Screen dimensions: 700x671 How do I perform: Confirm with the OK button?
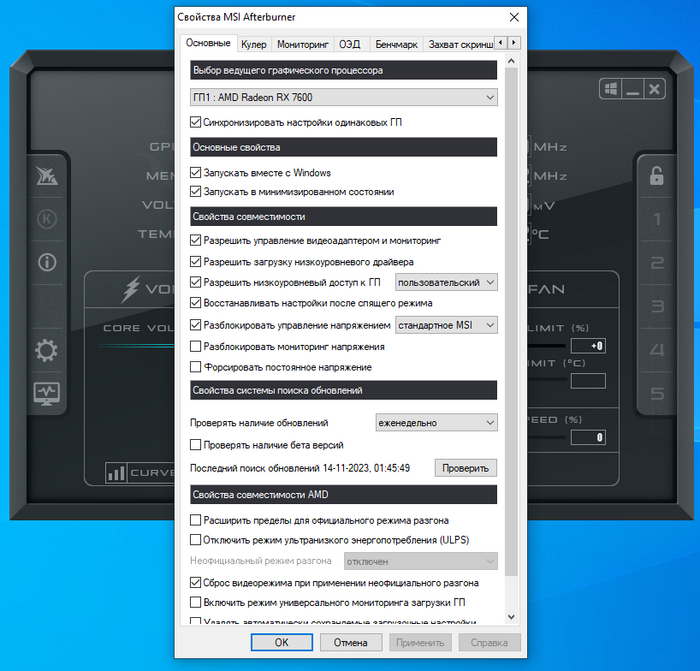[282, 642]
